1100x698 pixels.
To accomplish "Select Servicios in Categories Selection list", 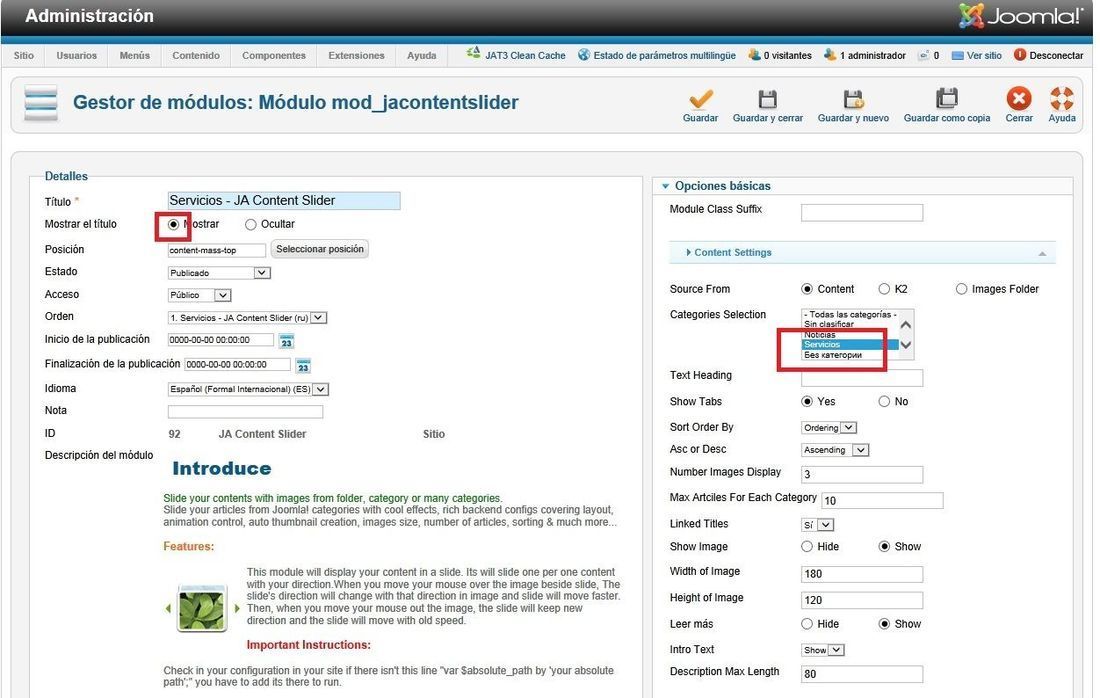I will pos(850,344).
